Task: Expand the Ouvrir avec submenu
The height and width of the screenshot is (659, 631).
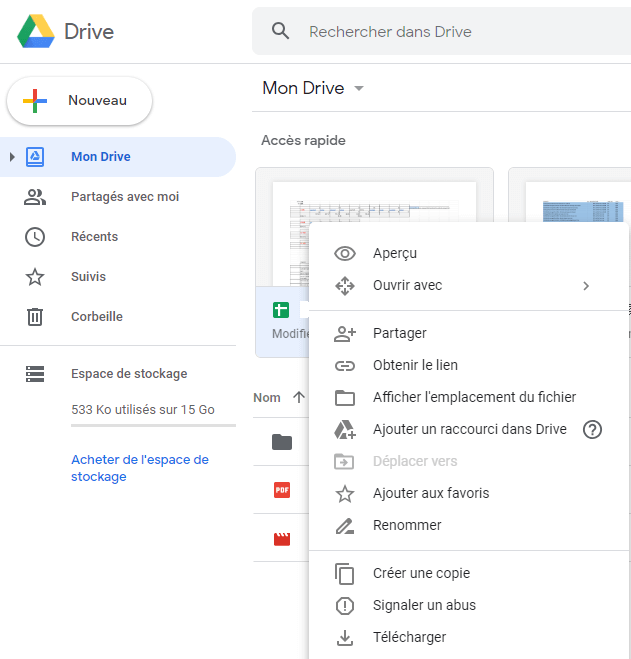Action: click(x=586, y=286)
